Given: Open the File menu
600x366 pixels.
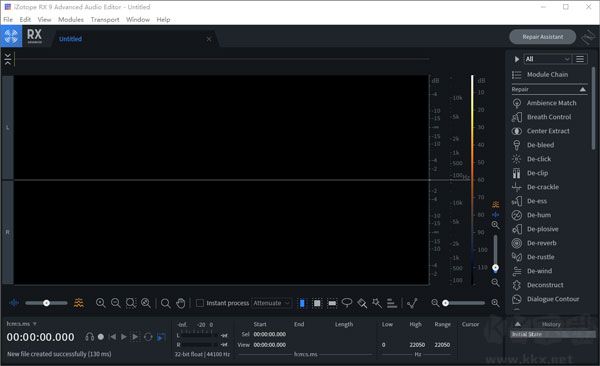Looking at the screenshot, I should point(8,20).
